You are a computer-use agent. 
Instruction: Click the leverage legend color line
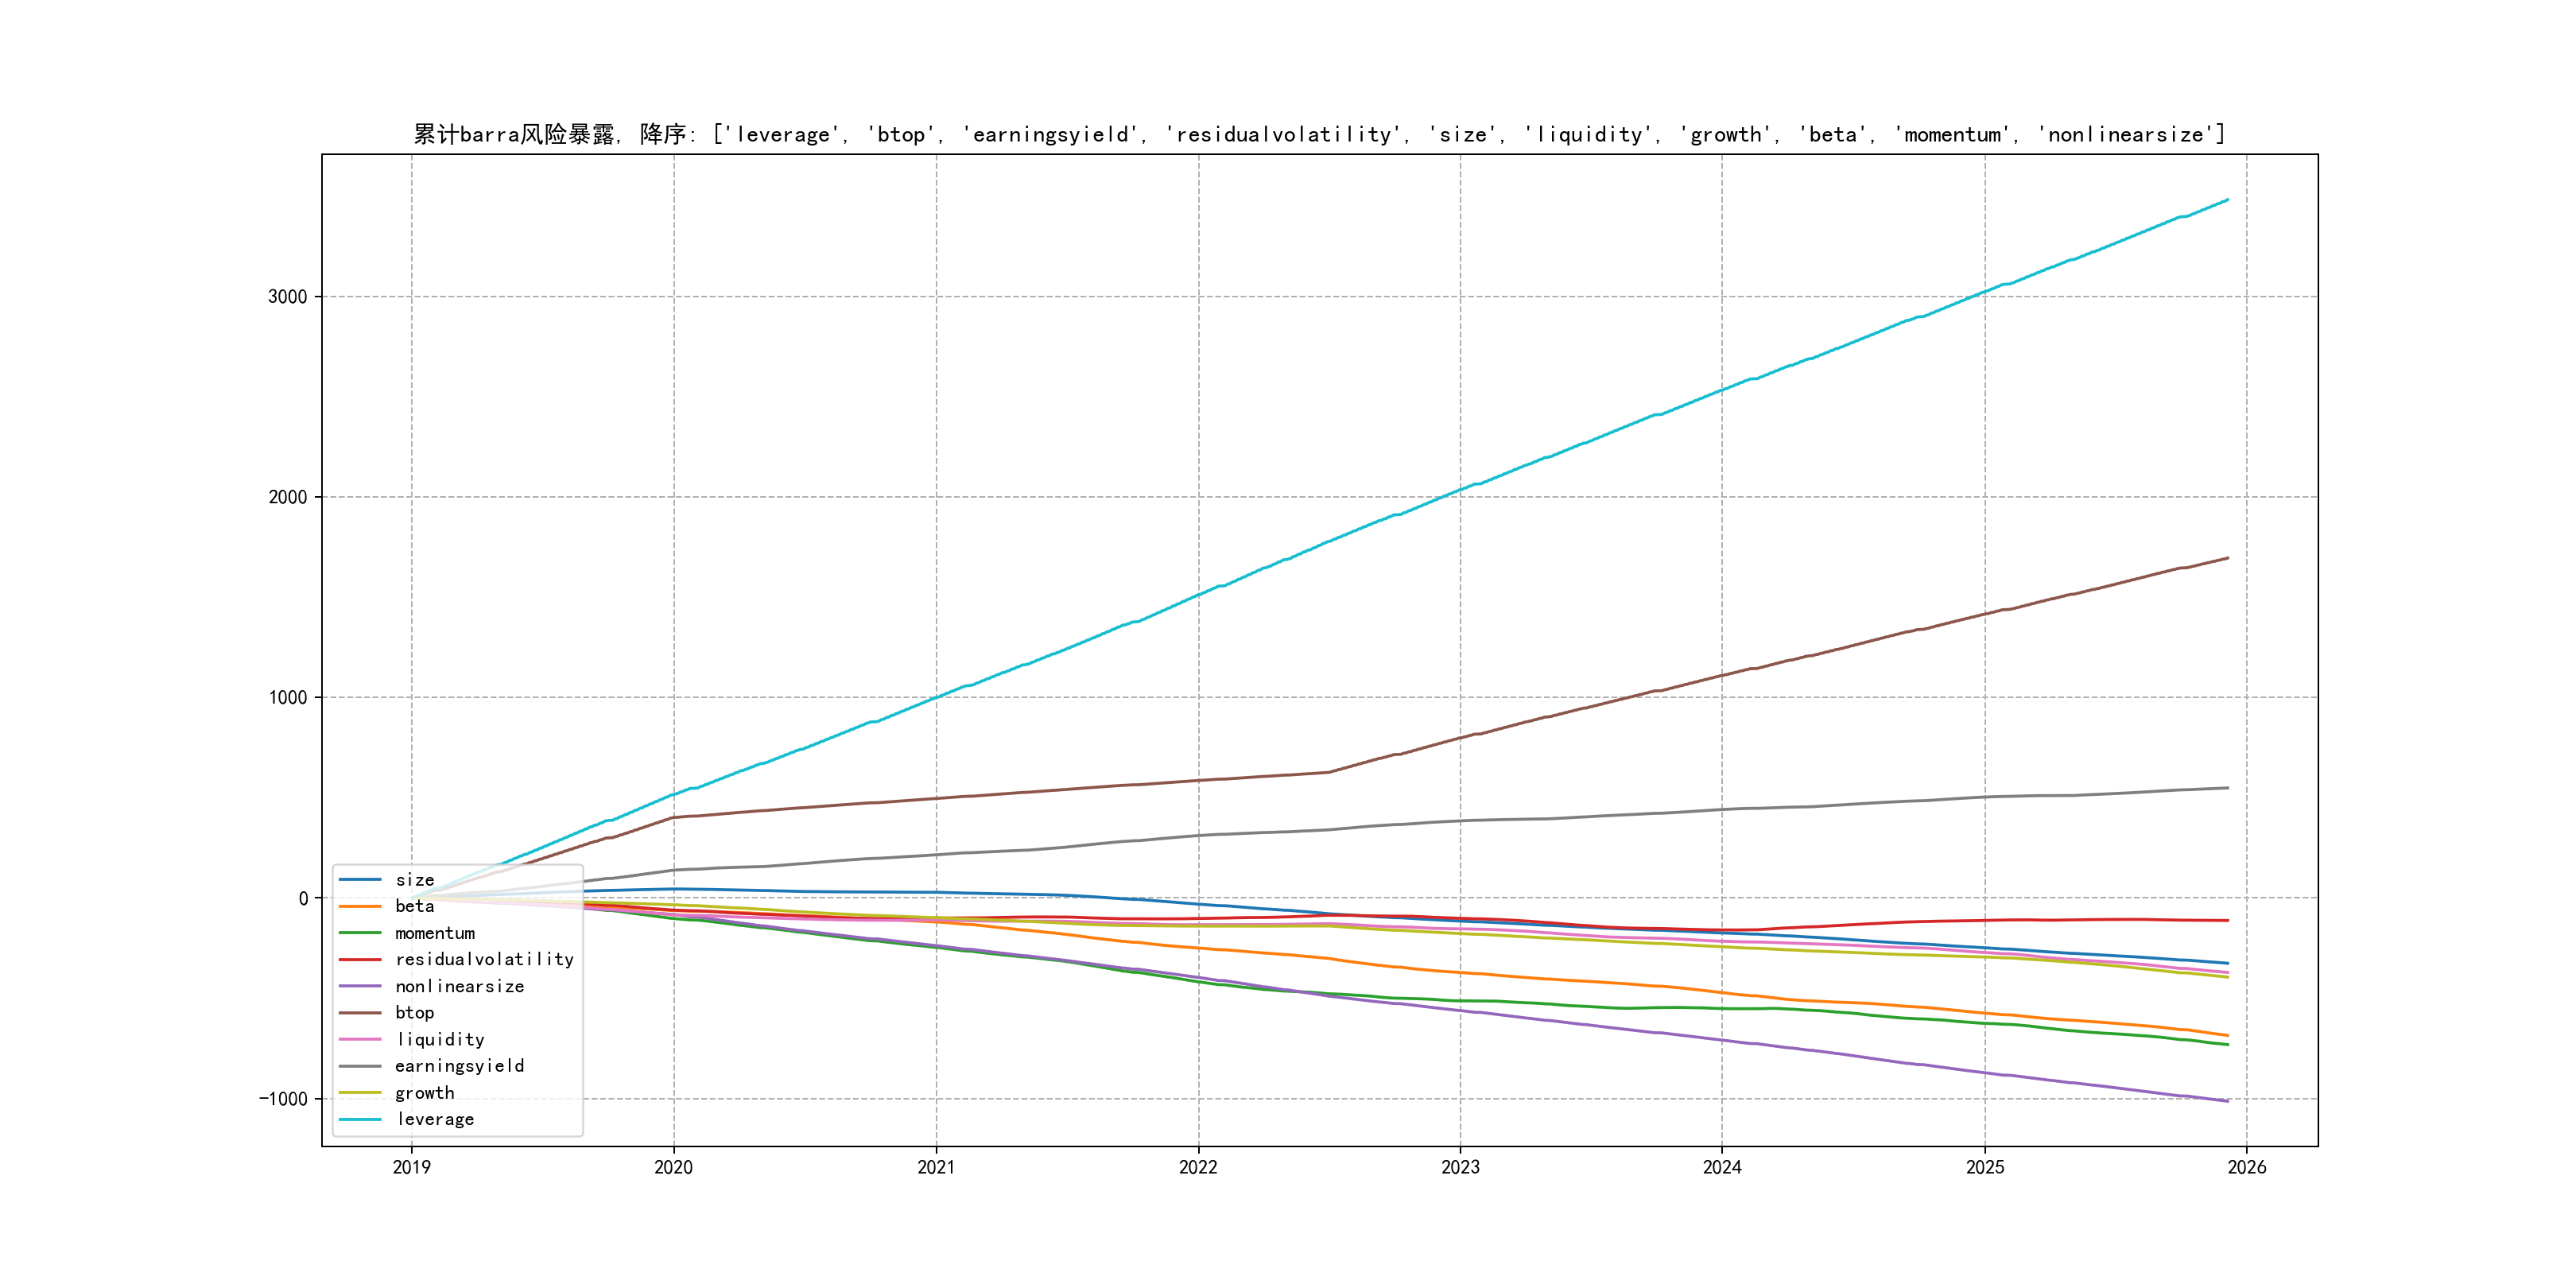pyautogui.click(x=360, y=1120)
